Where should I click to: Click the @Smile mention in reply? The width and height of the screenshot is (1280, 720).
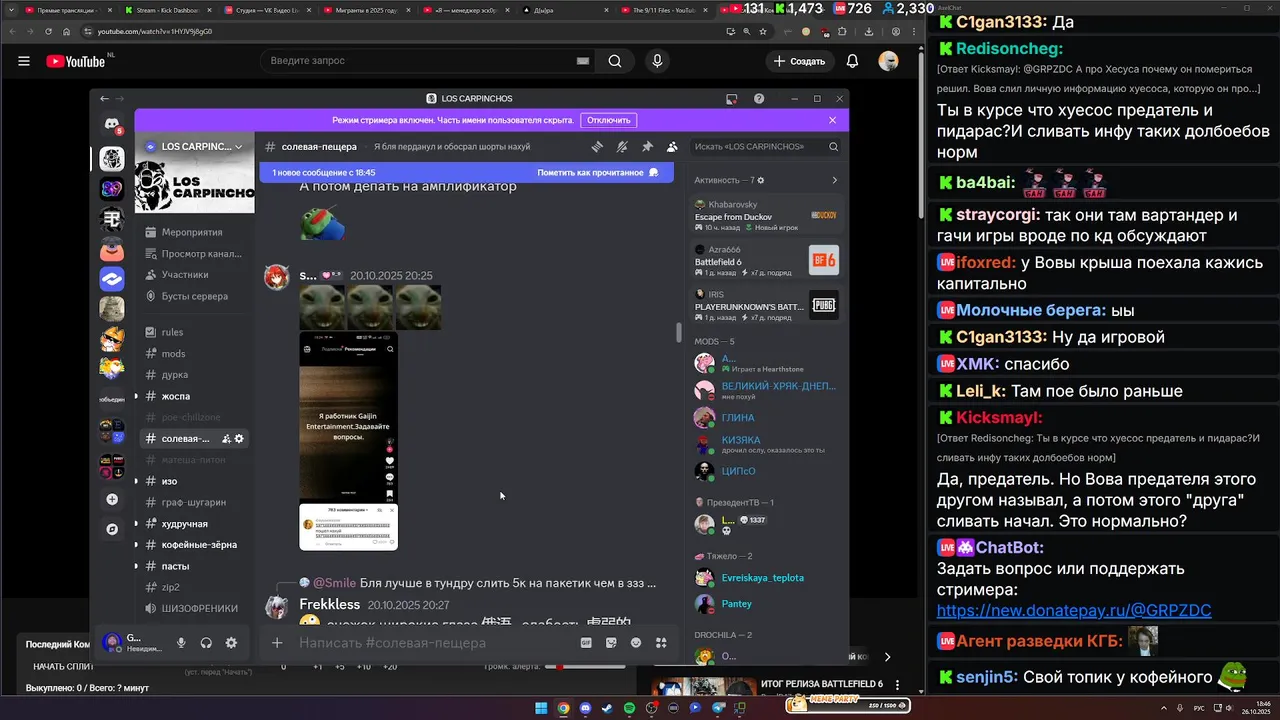click(335, 583)
